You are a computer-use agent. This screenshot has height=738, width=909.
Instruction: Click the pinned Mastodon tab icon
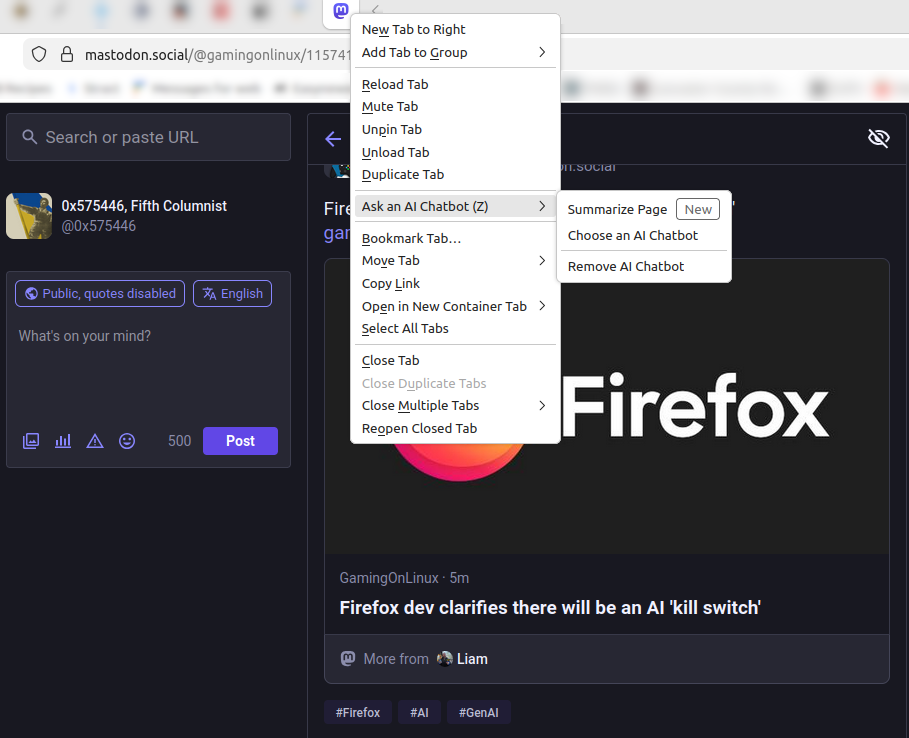click(340, 12)
